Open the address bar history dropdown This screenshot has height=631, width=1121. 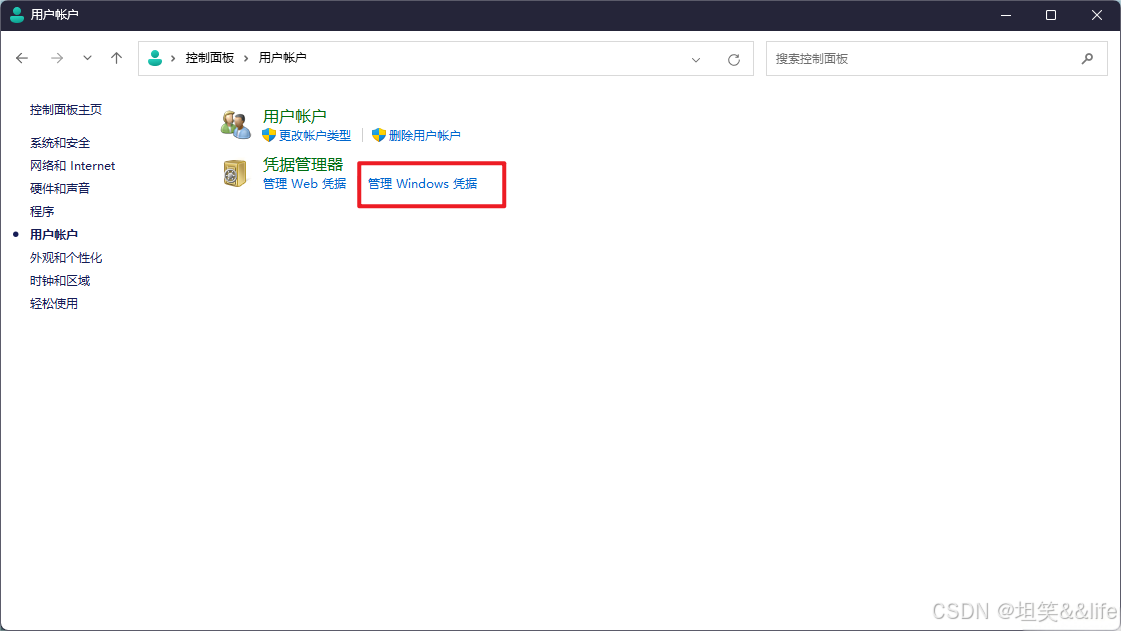[696, 59]
